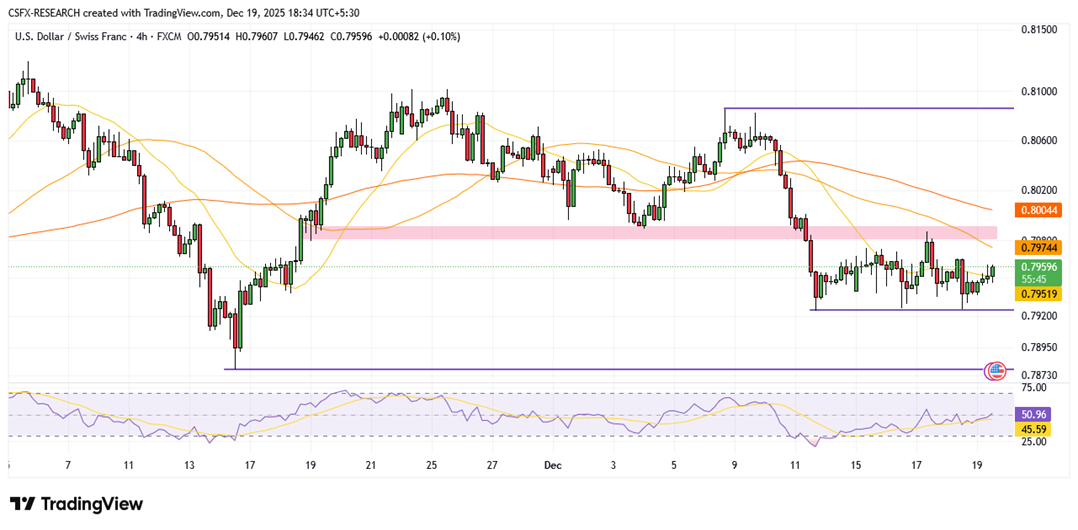Click the currency flag icon on price axis
This screenshot has width=1078, height=530.
(x=995, y=370)
